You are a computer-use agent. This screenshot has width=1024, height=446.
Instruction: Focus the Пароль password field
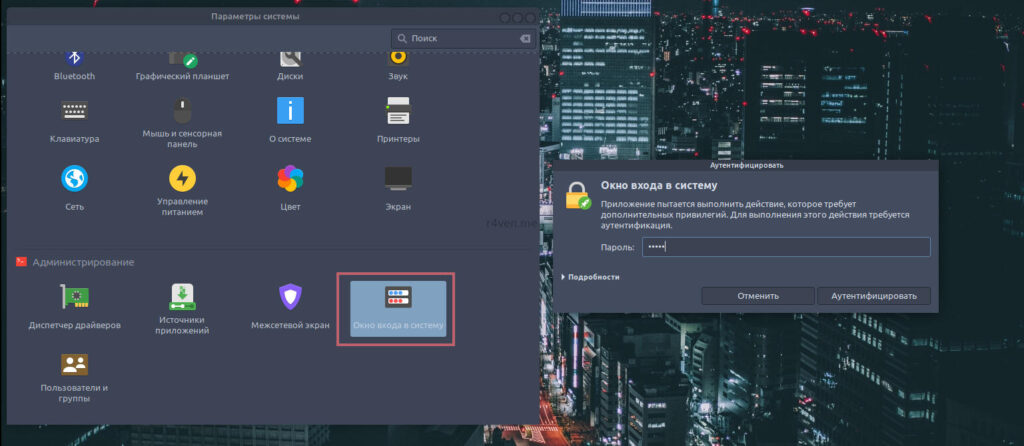coord(784,247)
